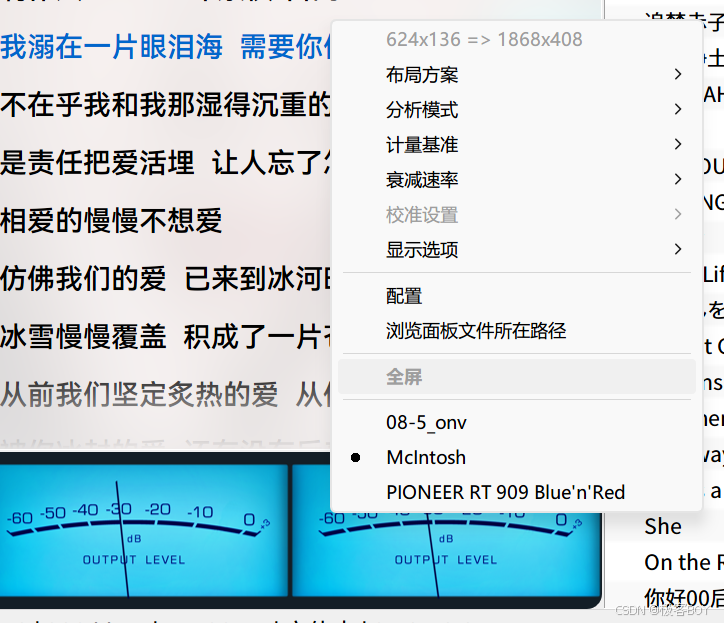Viewport: 724px width, 623px height.
Task: Open the 分析模式 submenu
Action: click(516, 109)
